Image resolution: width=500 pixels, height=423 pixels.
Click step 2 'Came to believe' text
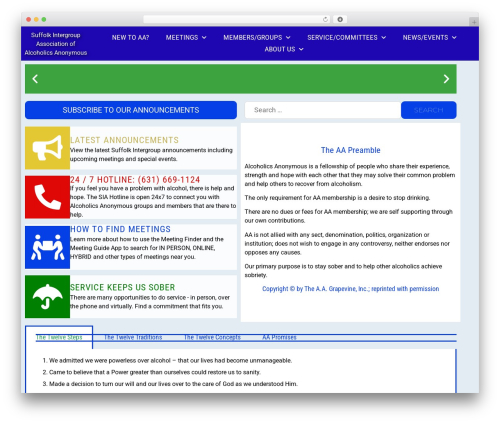coord(155,372)
